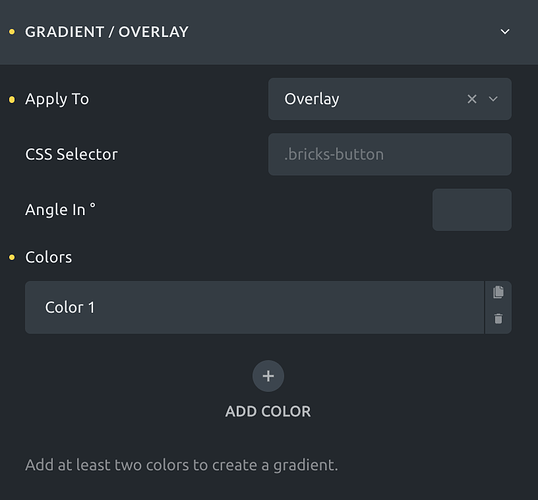Click the Angle In label
538x500 pixels.
[60, 209]
